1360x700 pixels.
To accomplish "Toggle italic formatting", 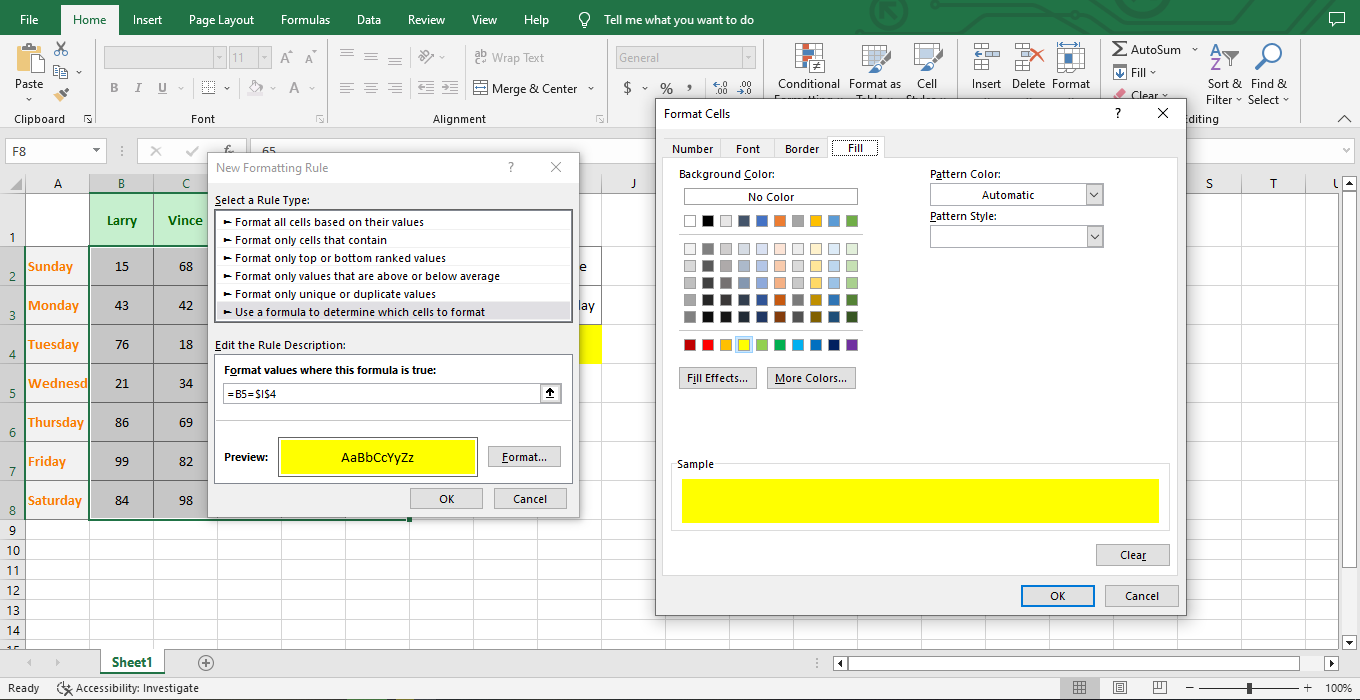I will pos(138,88).
